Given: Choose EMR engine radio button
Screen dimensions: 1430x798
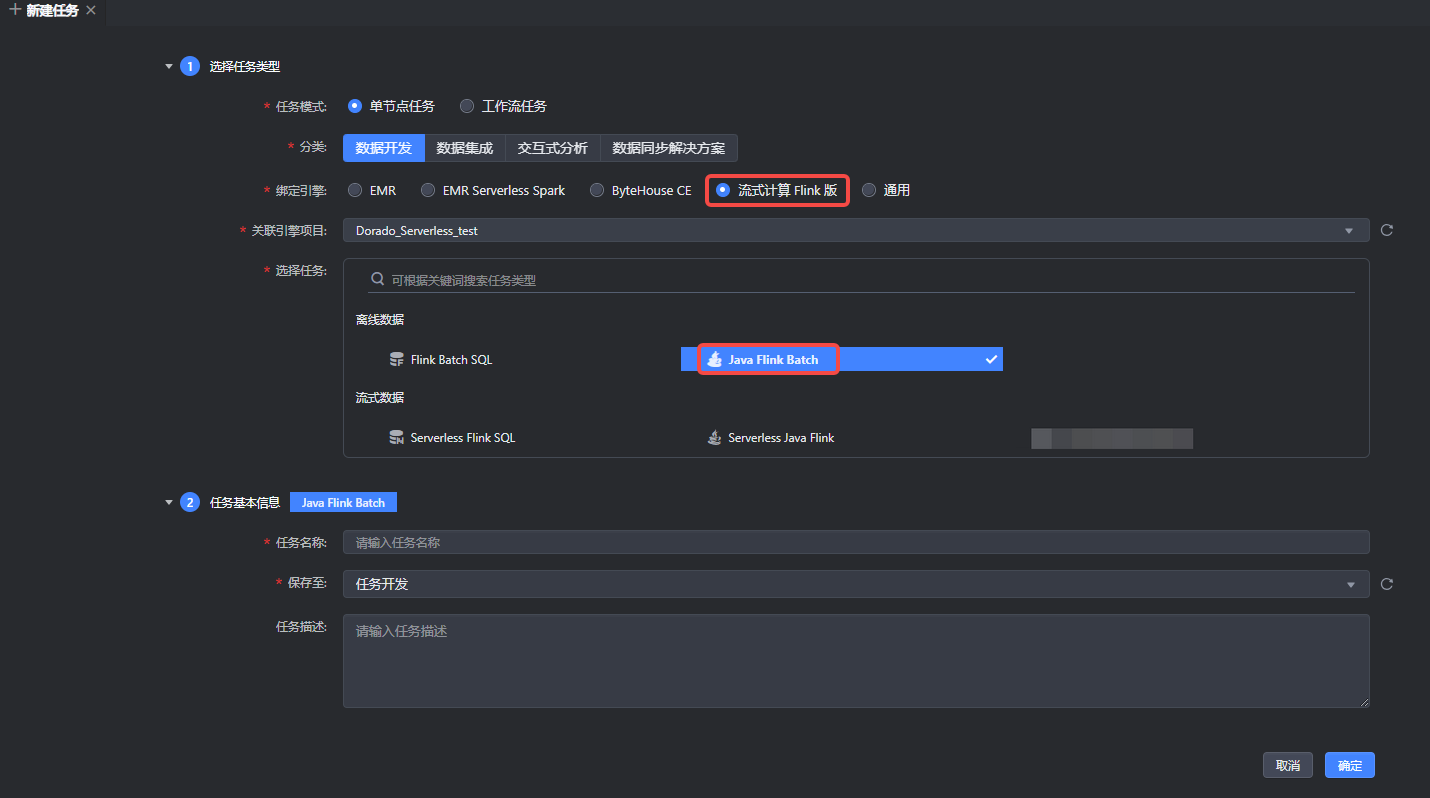Looking at the screenshot, I should [354, 190].
